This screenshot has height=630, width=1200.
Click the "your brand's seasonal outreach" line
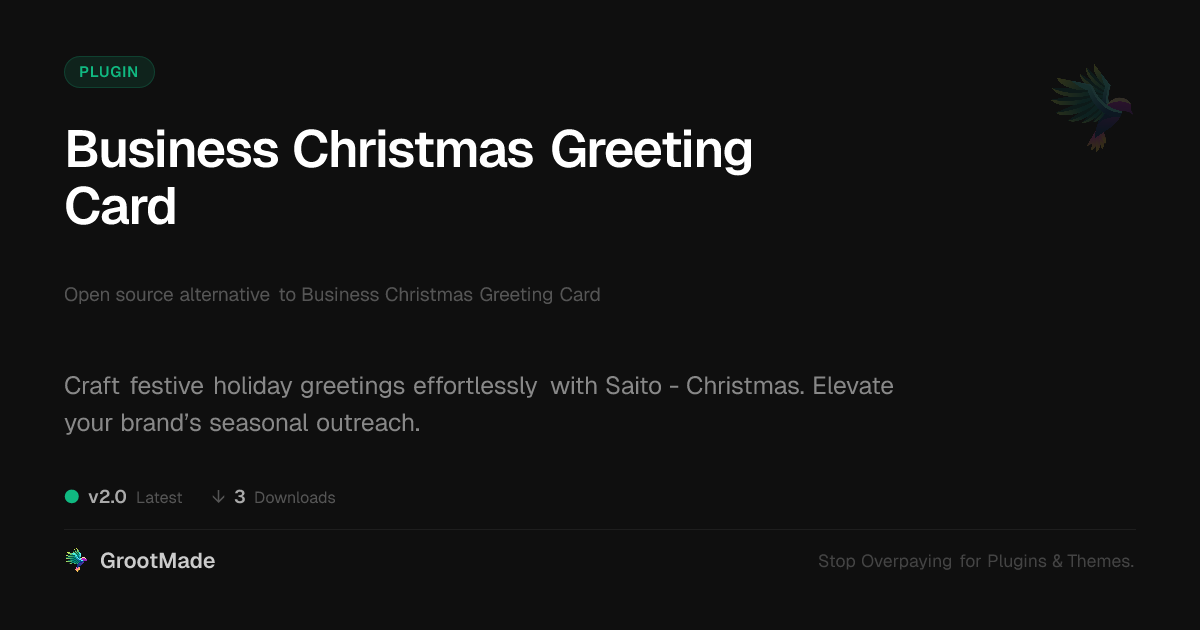241,423
